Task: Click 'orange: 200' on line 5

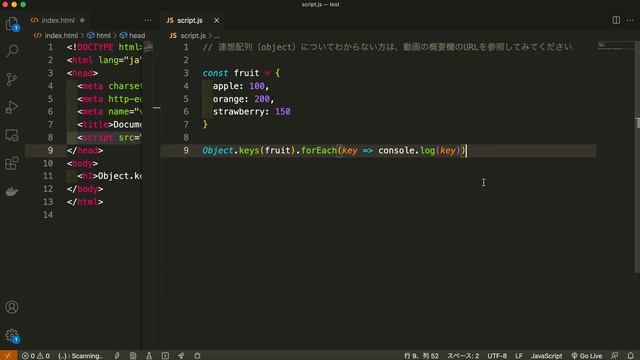Action: pyautogui.click(x=241, y=99)
